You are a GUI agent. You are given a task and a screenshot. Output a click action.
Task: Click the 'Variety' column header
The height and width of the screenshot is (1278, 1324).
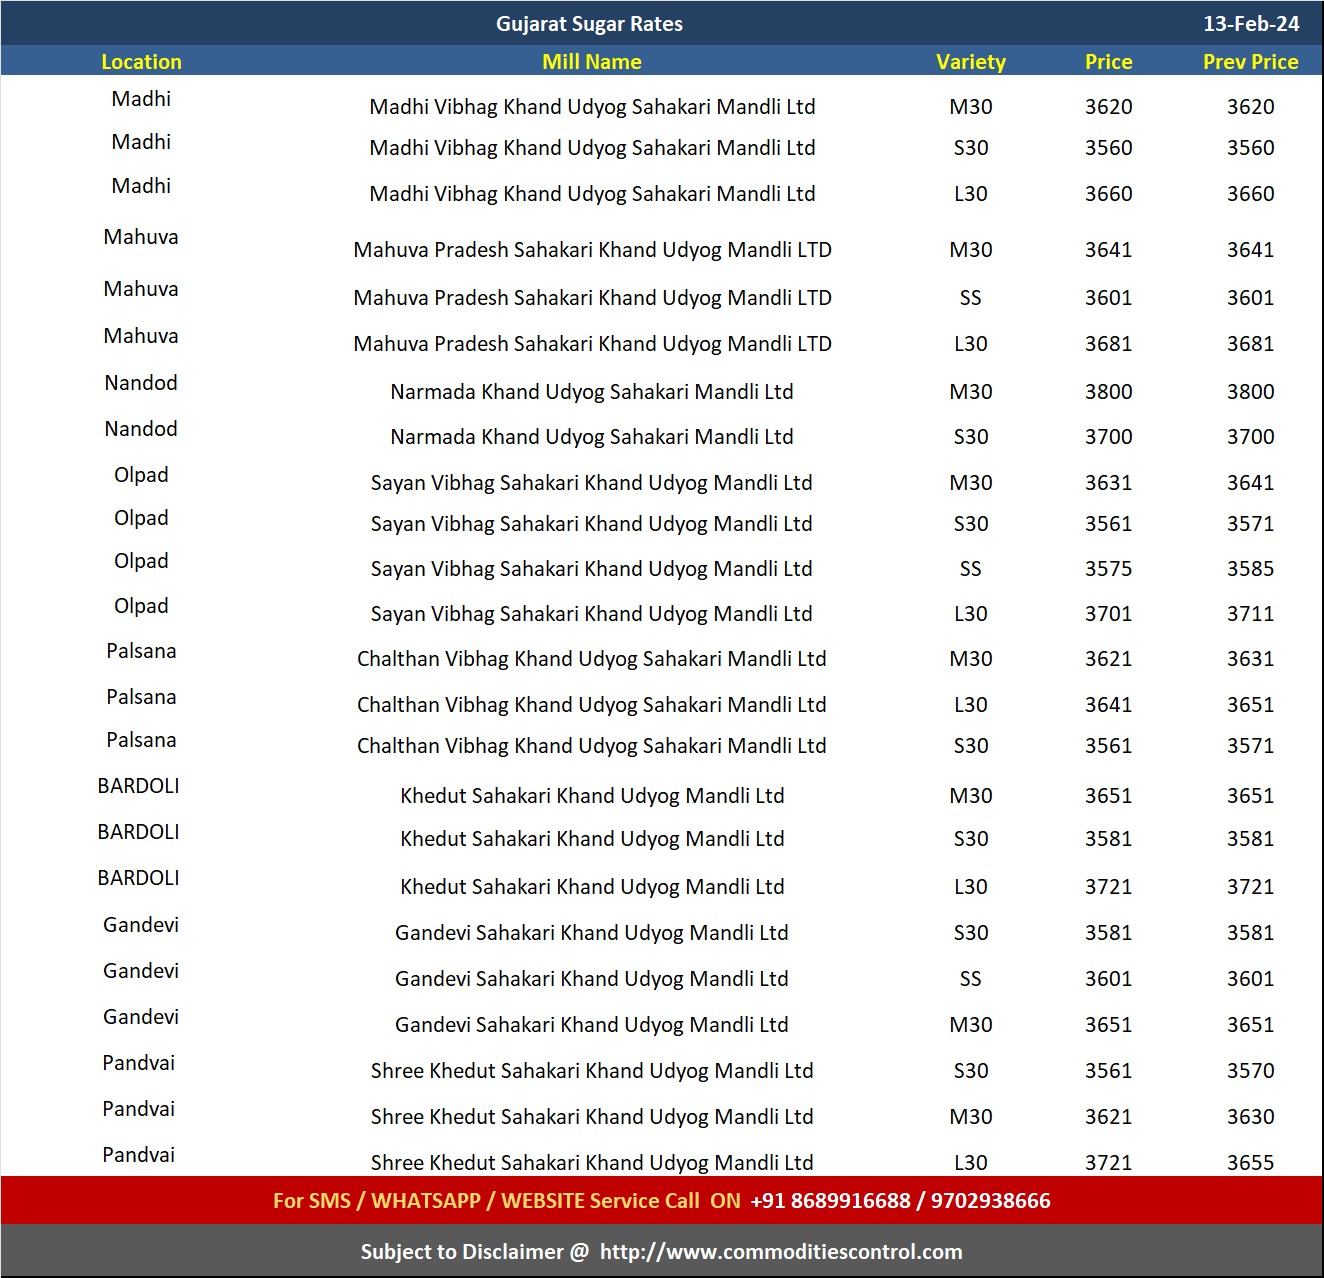(970, 62)
